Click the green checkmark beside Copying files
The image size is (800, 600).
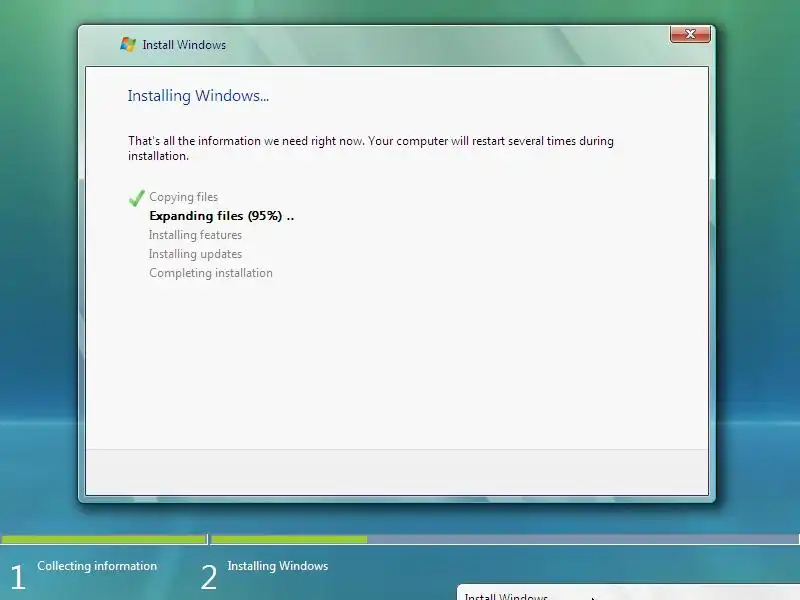tap(137, 198)
